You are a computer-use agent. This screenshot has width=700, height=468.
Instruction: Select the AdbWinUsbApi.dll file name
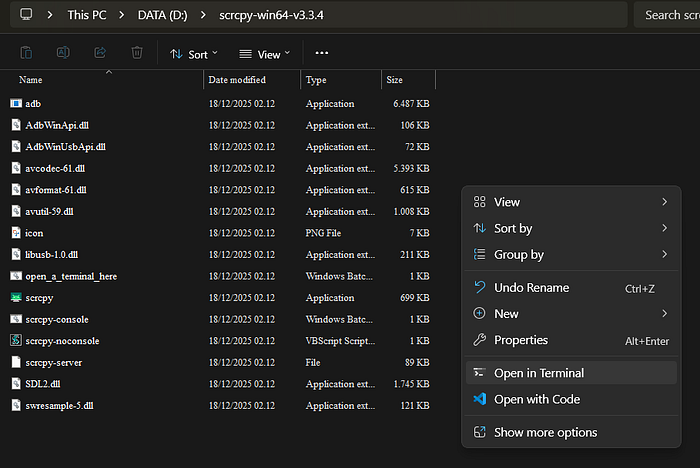point(66,147)
